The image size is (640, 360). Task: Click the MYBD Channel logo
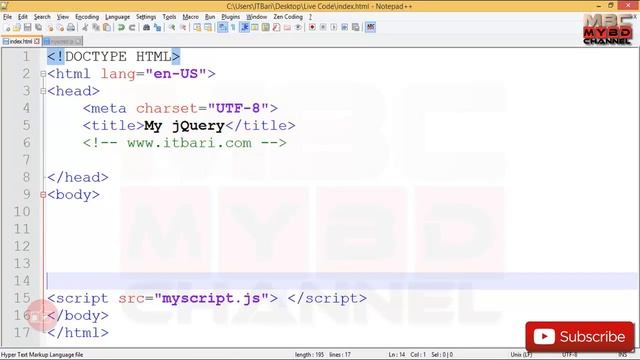[x=607, y=29]
